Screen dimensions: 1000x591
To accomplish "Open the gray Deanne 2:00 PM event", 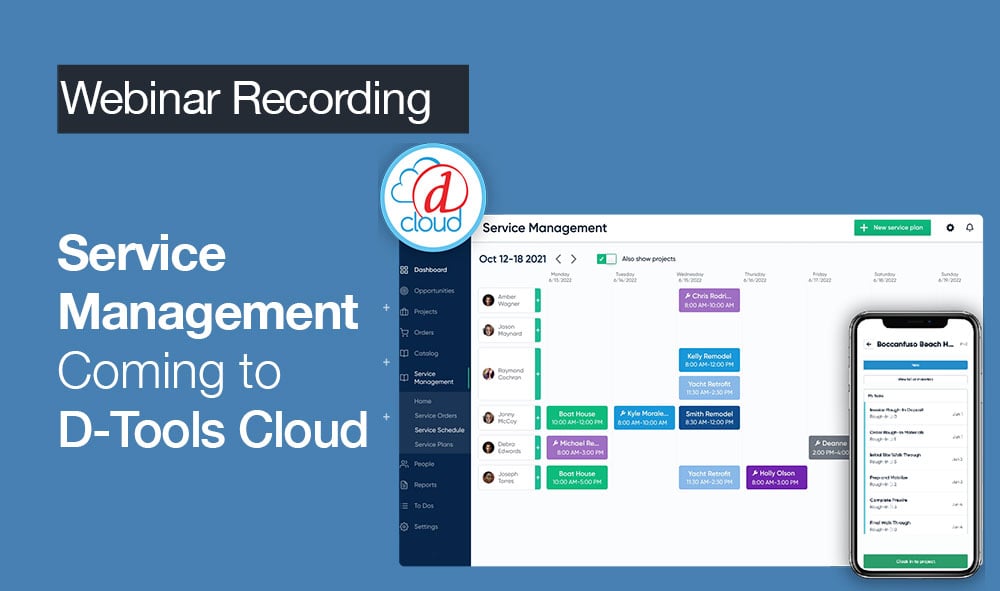I will point(829,448).
